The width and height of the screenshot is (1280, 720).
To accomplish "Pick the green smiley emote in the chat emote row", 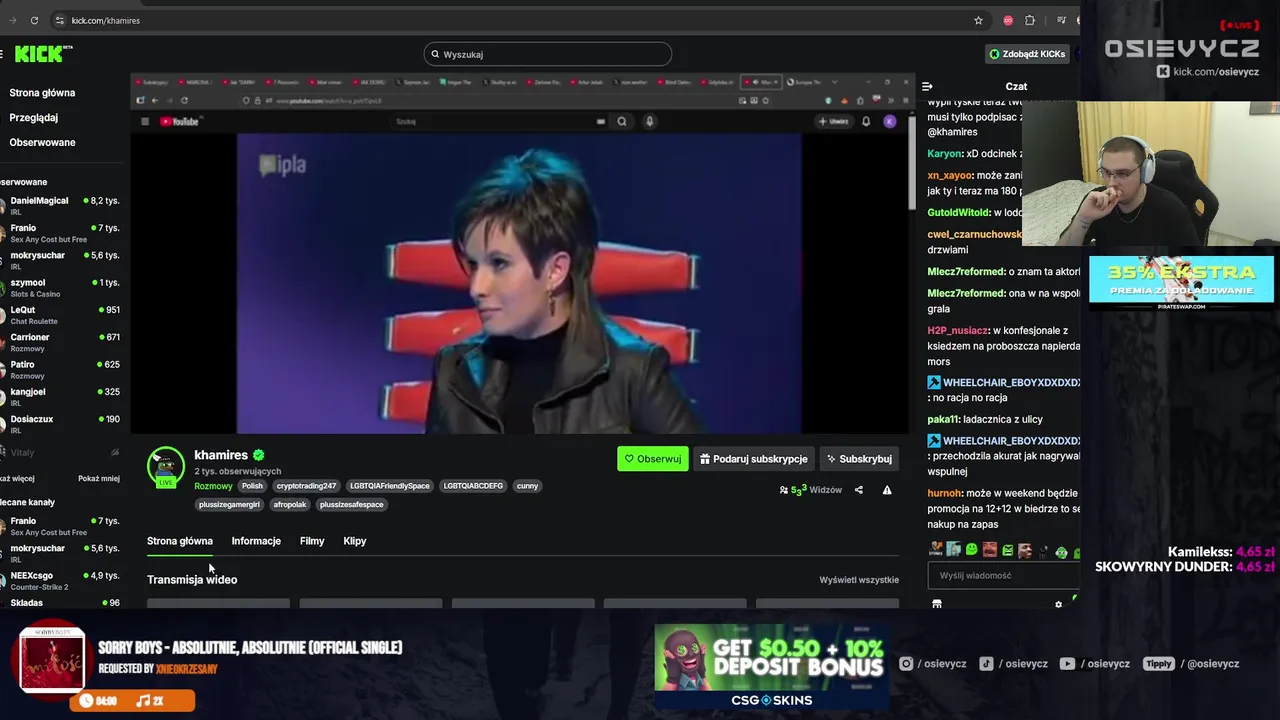I will click(971, 550).
